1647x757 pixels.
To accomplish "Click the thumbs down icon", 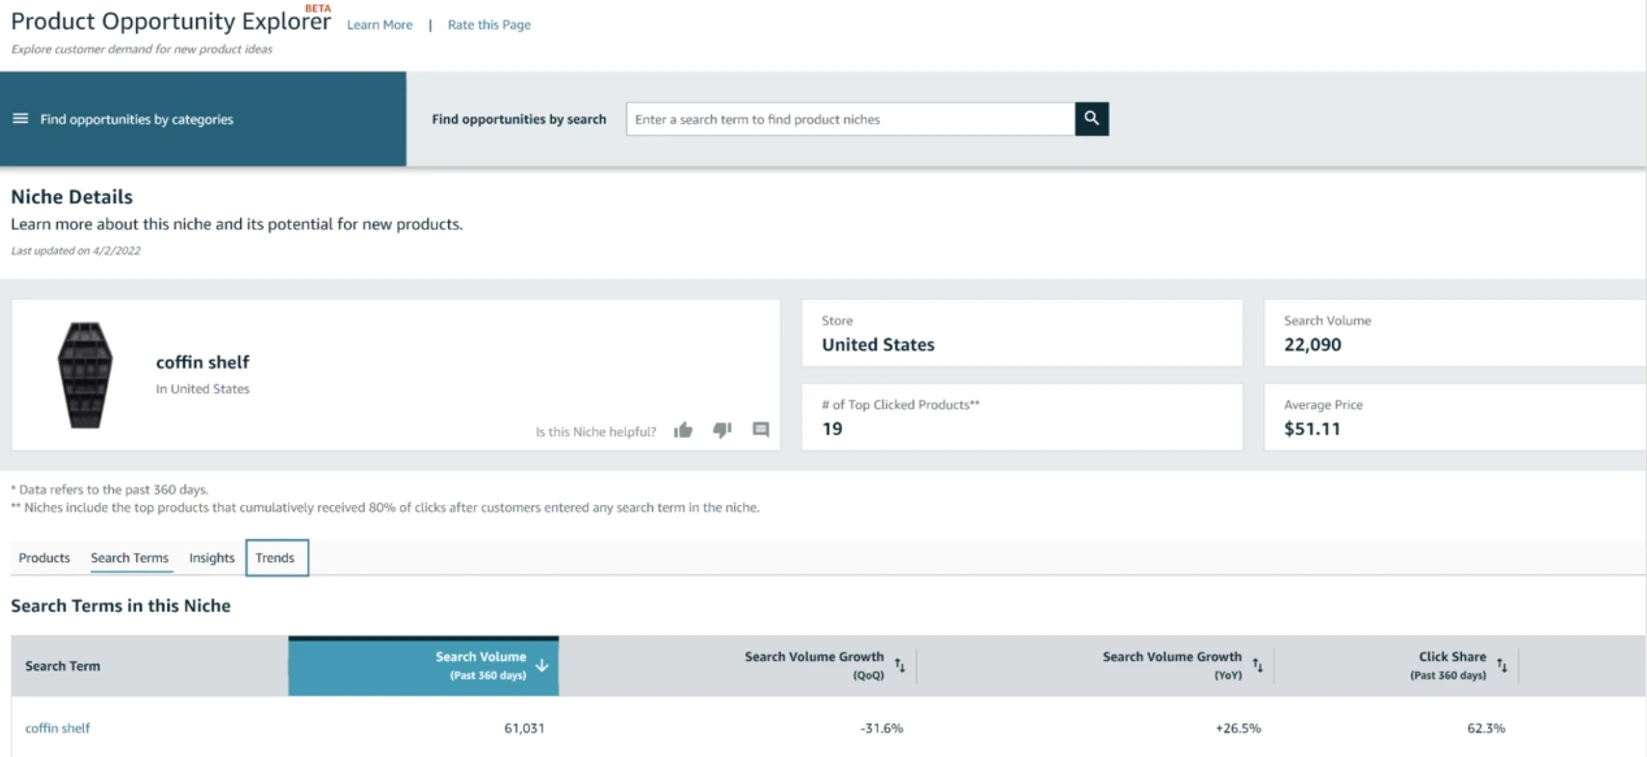I will (722, 430).
